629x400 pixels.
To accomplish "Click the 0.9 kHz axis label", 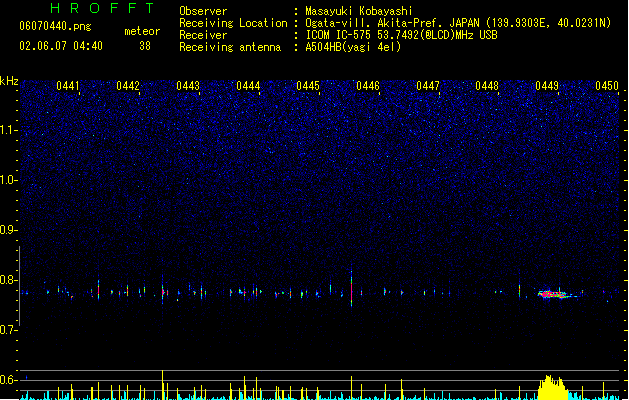I will tap(8, 230).
